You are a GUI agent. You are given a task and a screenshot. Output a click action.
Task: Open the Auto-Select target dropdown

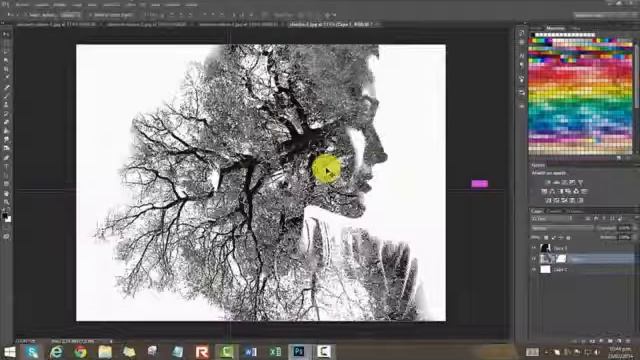(x=70, y=15)
